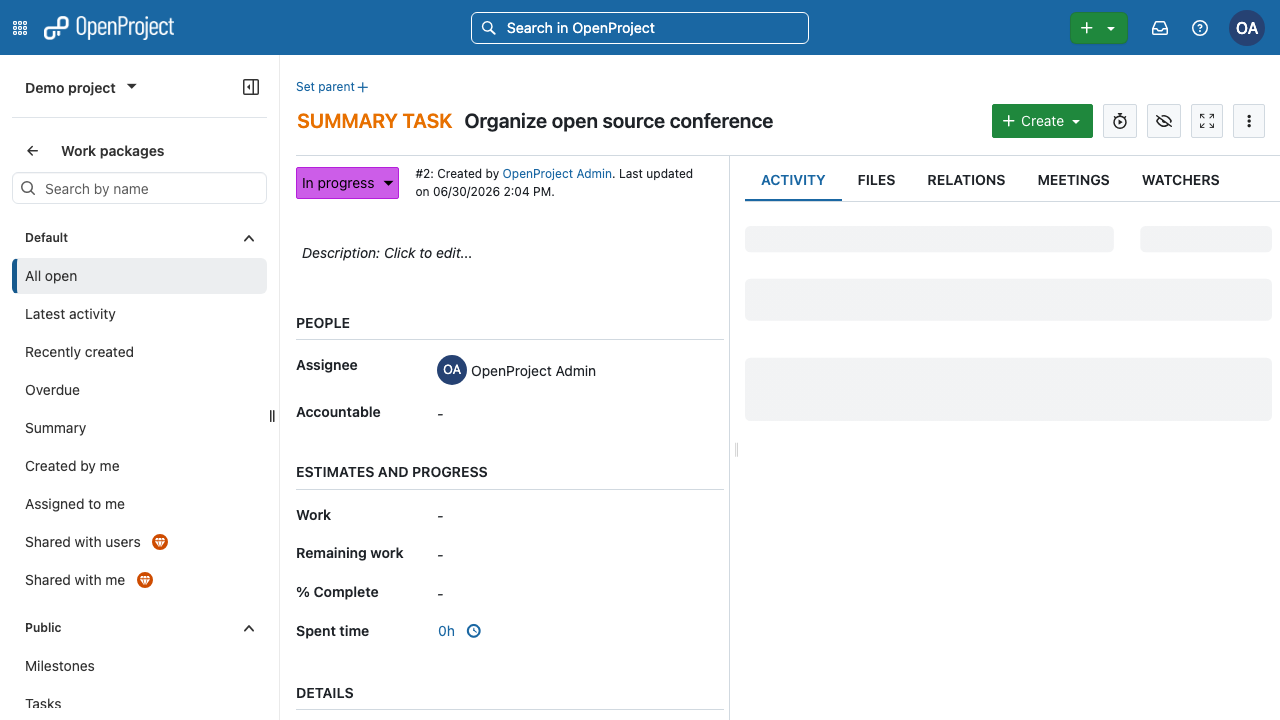Edit the Organize open source conference title

click(618, 121)
